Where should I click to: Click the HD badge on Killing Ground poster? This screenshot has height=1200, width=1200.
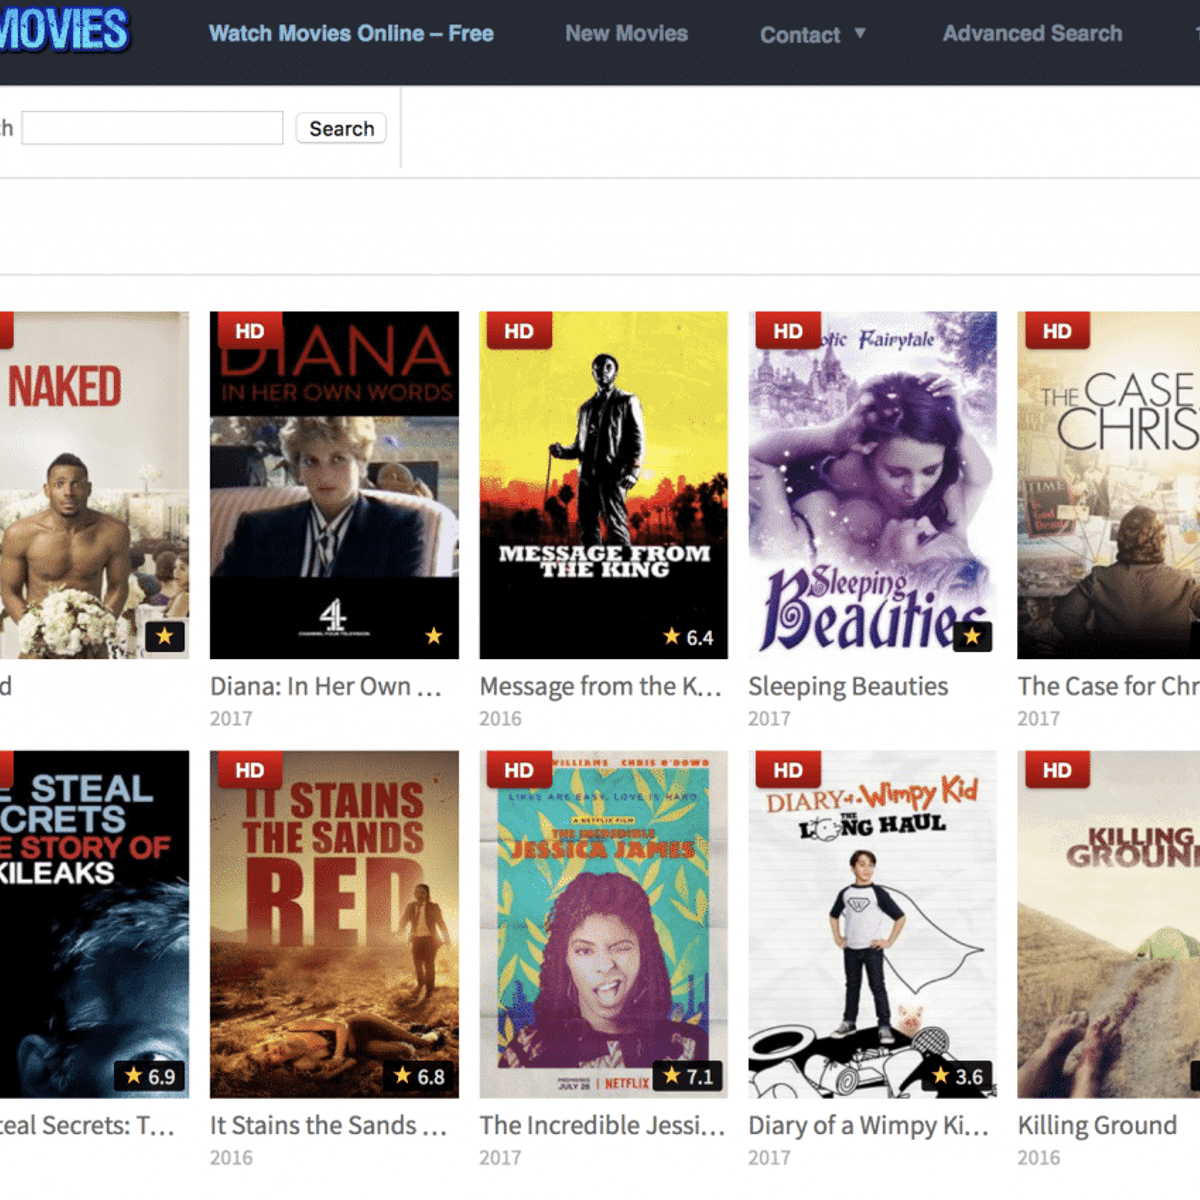click(1056, 770)
